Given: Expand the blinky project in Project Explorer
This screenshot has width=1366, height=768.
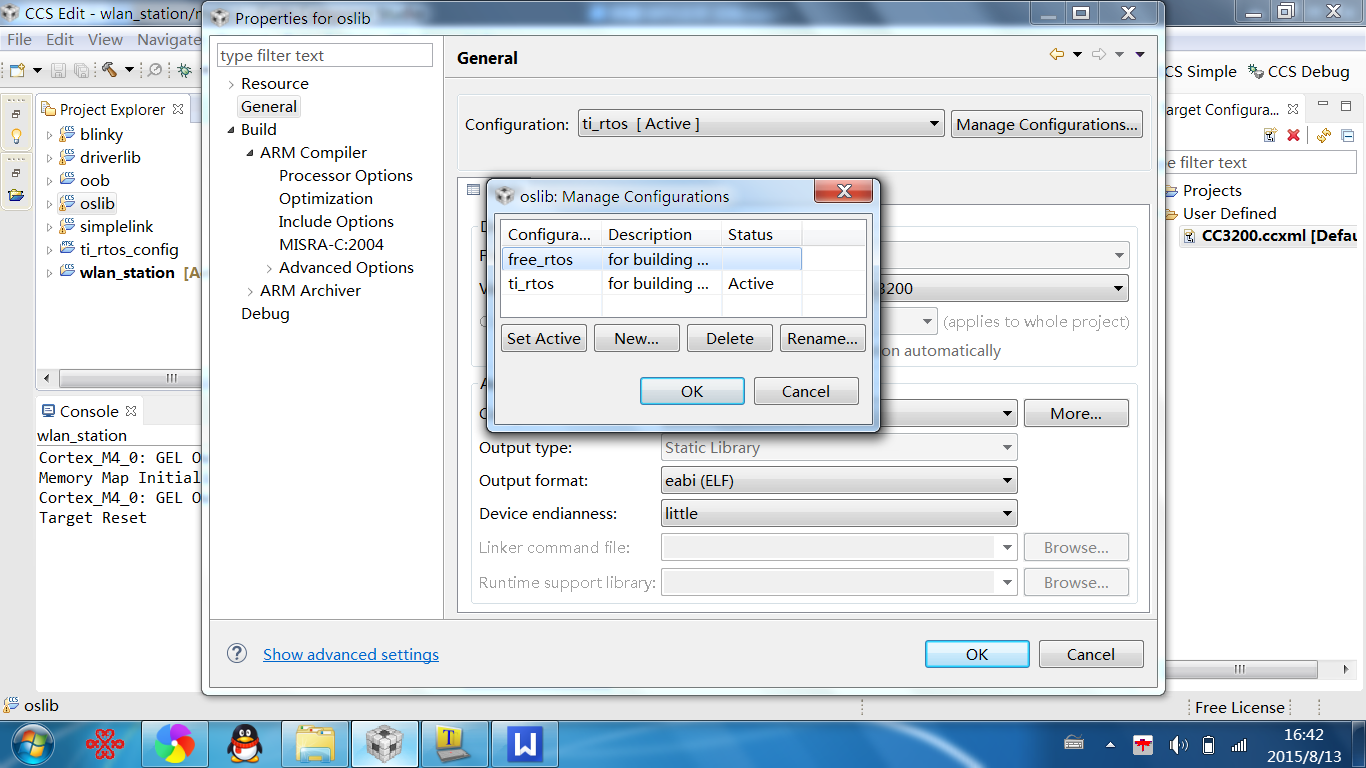Looking at the screenshot, I should (49, 135).
